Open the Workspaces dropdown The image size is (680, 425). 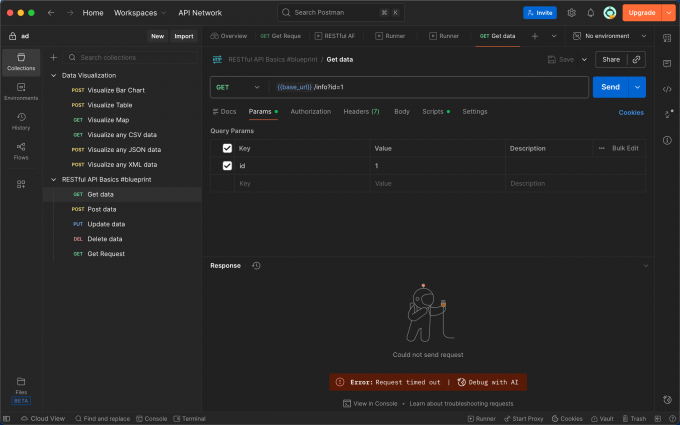point(140,13)
